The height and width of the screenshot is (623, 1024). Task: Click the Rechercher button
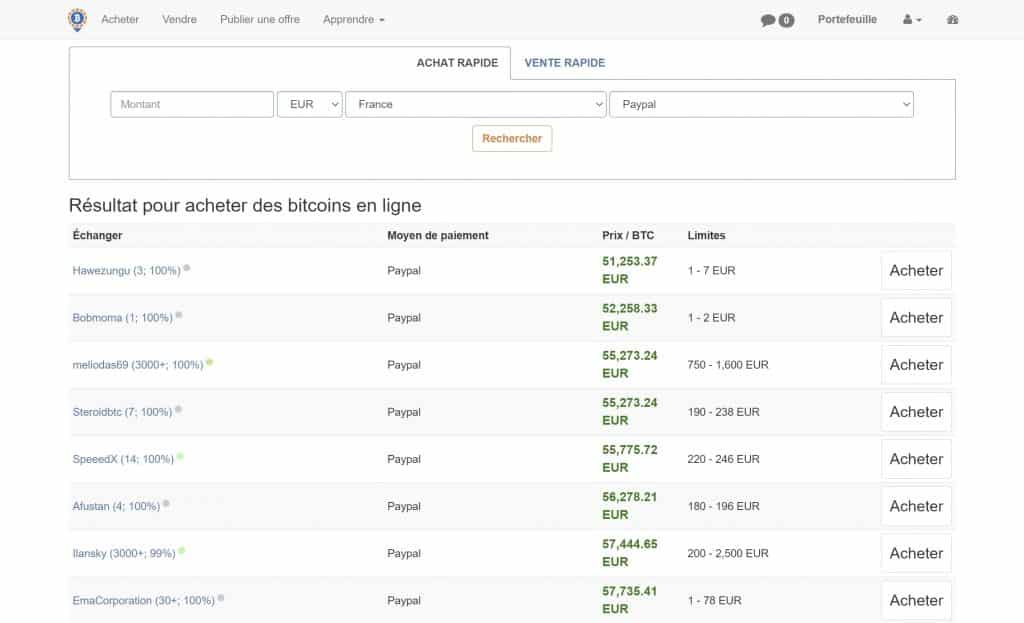coord(512,138)
